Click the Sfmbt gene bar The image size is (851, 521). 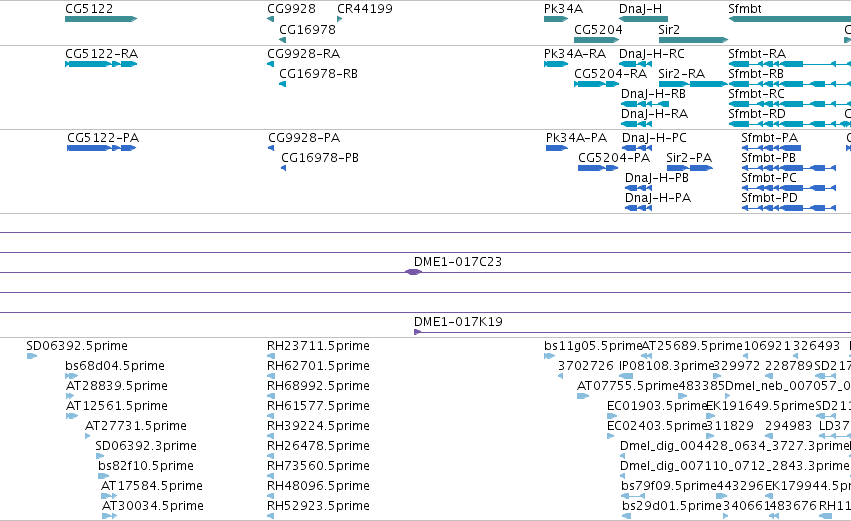point(790,19)
